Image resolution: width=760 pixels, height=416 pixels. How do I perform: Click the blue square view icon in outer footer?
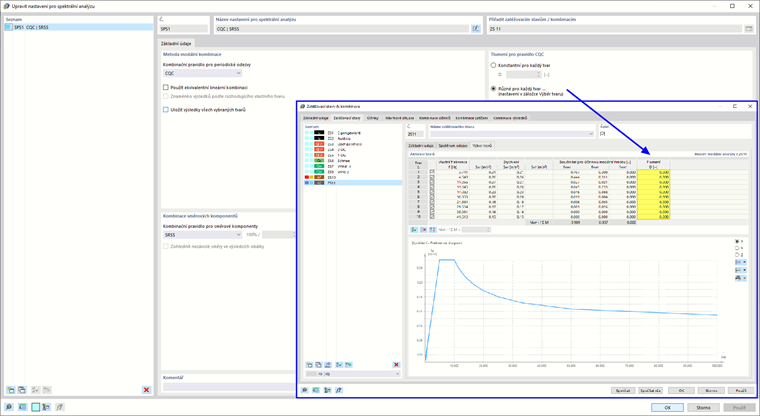[35, 407]
